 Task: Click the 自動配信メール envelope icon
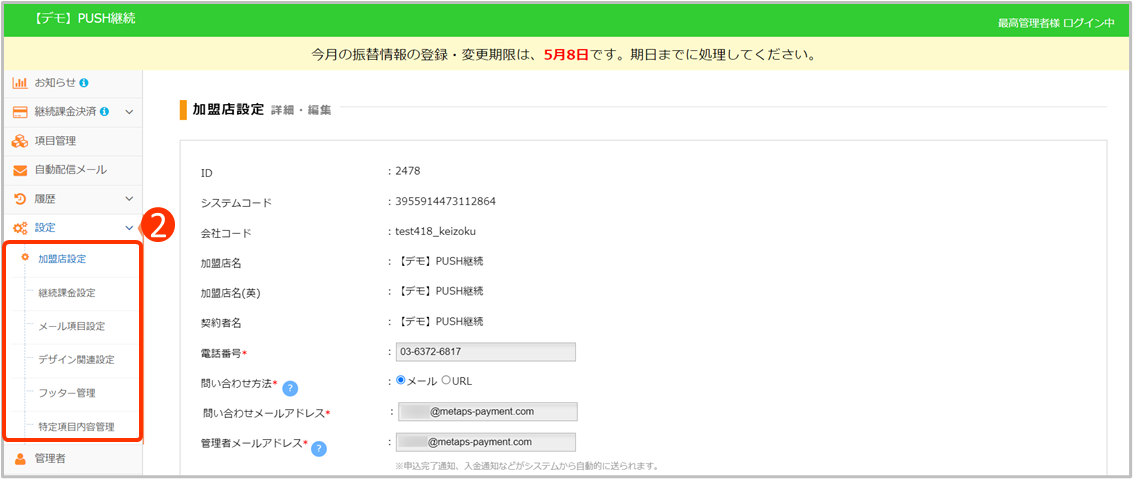[x=19, y=170]
